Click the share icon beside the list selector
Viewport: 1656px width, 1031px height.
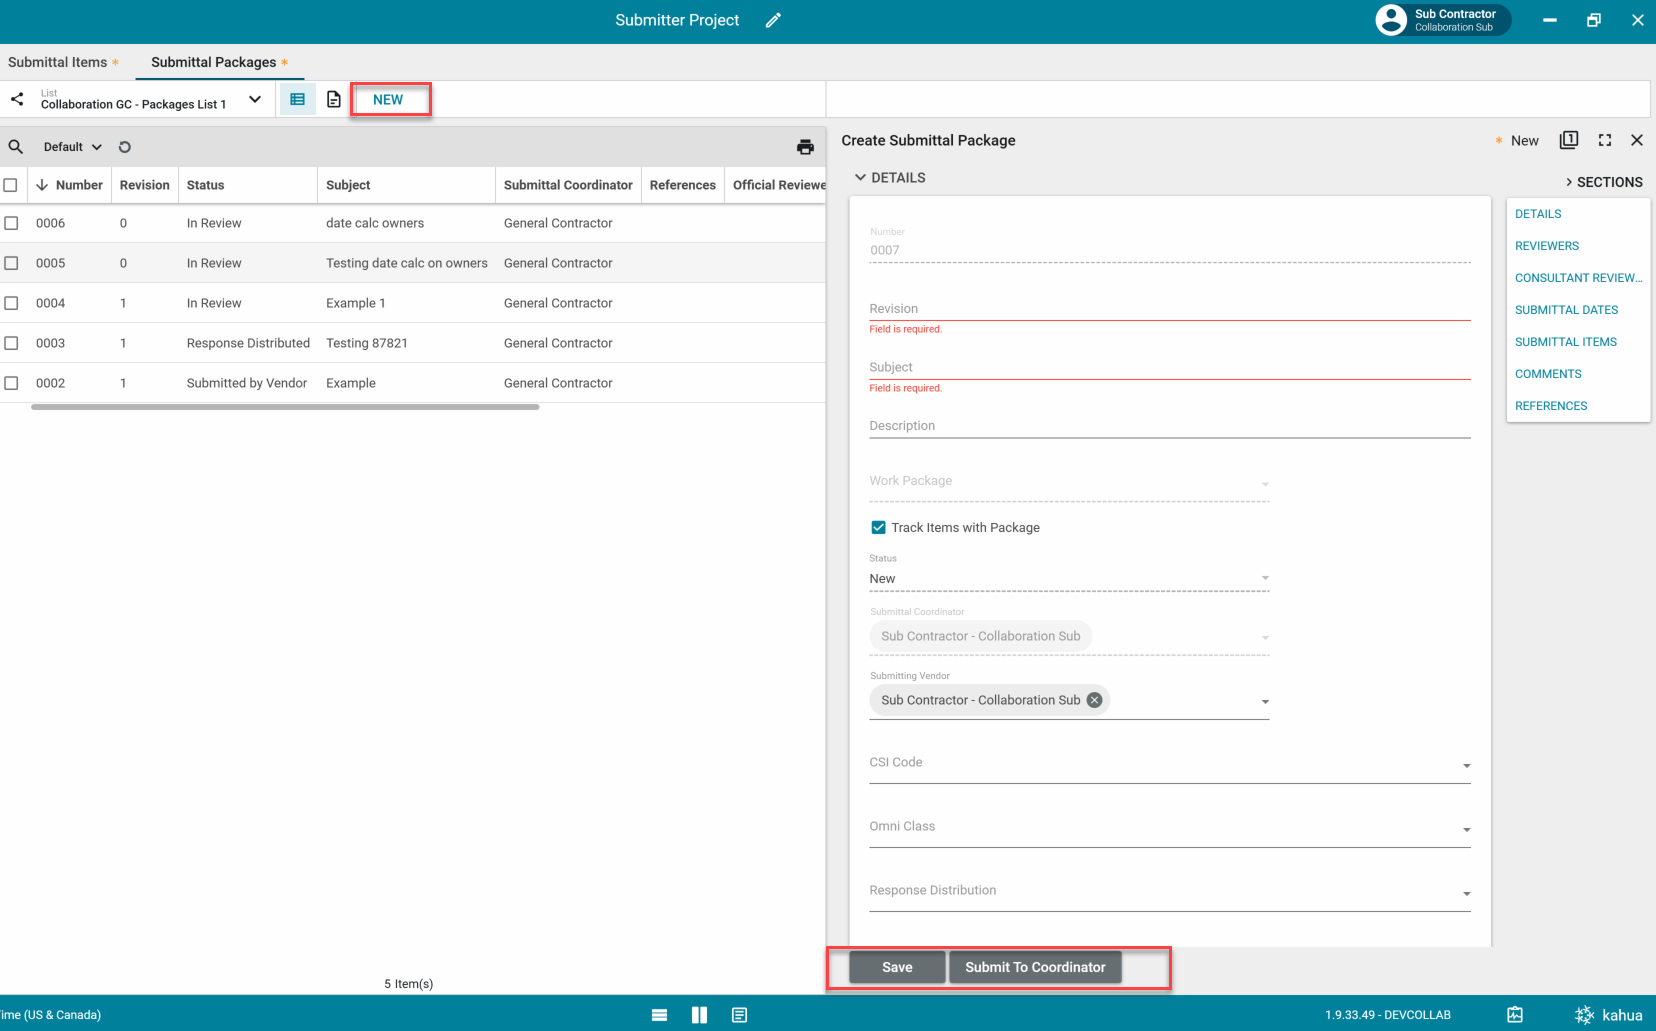point(17,99)
